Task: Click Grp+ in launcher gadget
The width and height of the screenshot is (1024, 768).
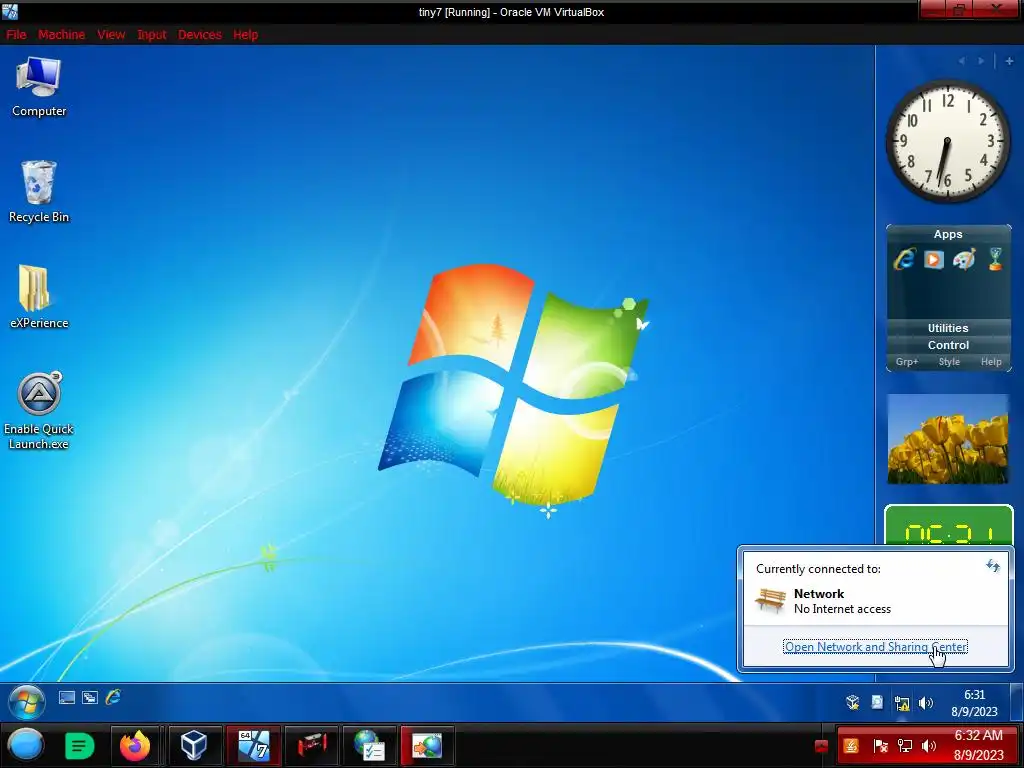Action: [x=907, y=362]
